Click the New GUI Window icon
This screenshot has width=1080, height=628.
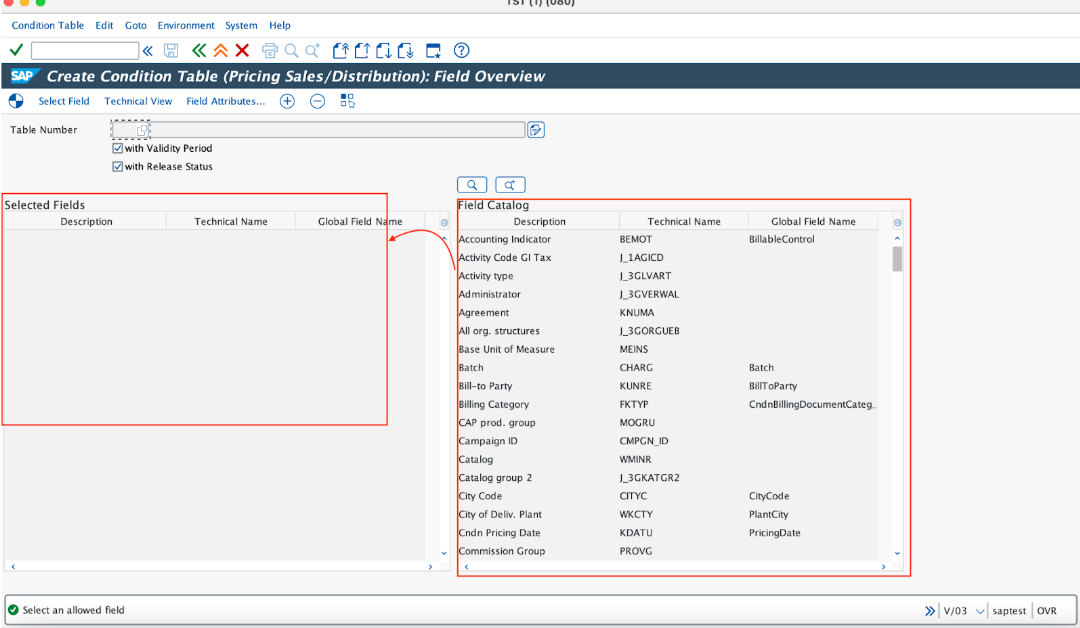pos(433,50)
